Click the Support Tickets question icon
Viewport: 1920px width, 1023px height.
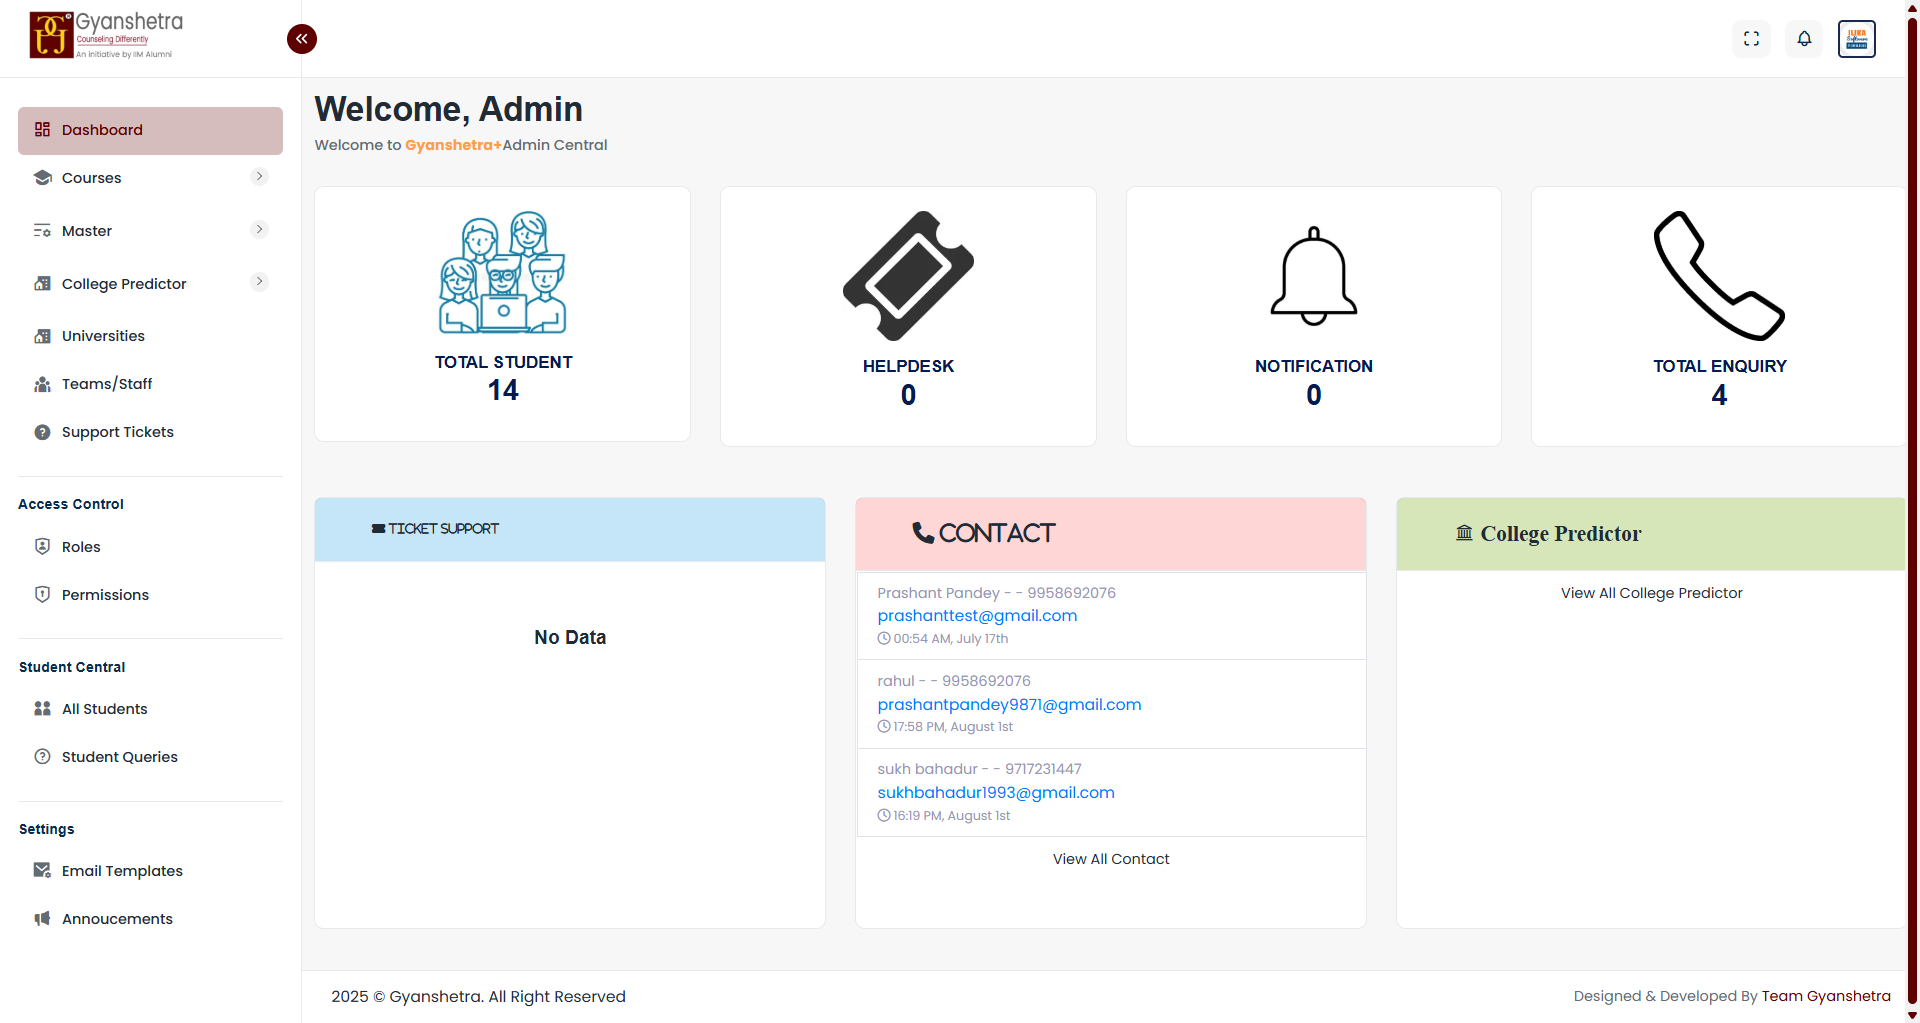tap(42, 432)
